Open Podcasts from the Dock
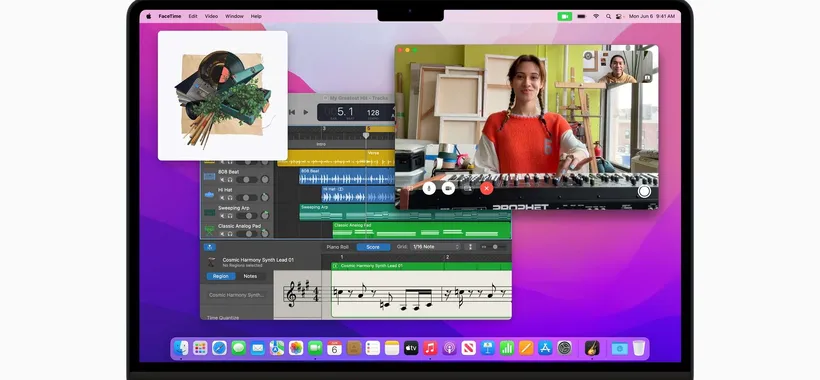Screen dimensions: 820x380 point(449,348)
